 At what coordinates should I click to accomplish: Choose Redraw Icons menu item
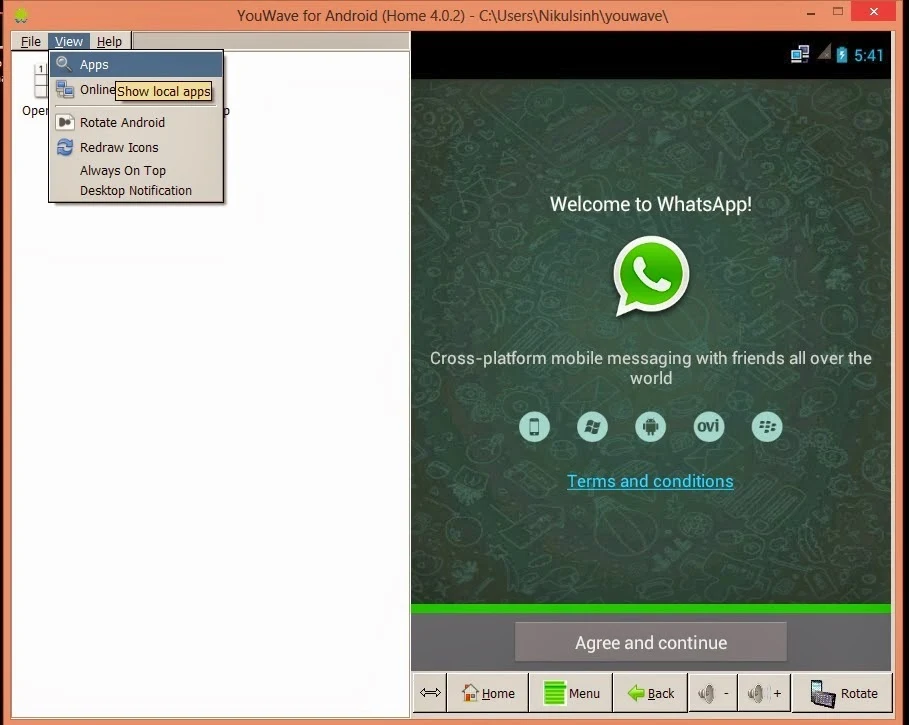(x=136, y=147)
